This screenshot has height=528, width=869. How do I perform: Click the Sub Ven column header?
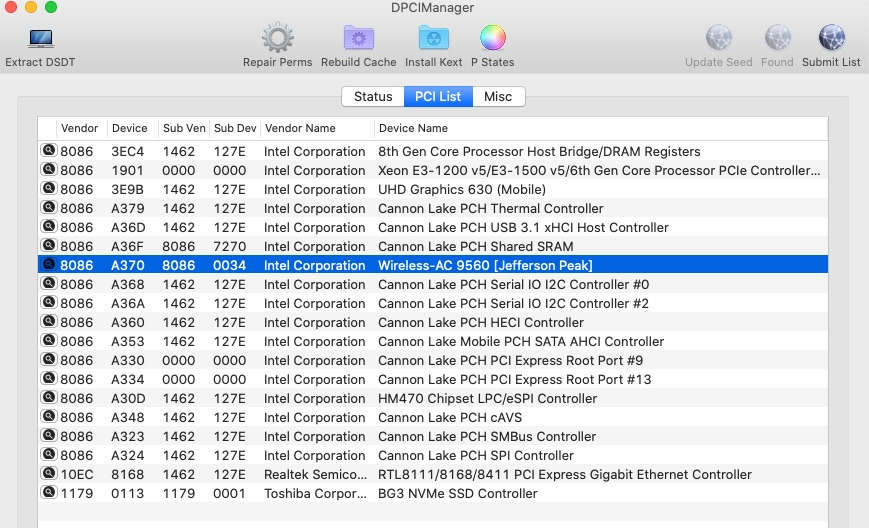tap(184, 128)
